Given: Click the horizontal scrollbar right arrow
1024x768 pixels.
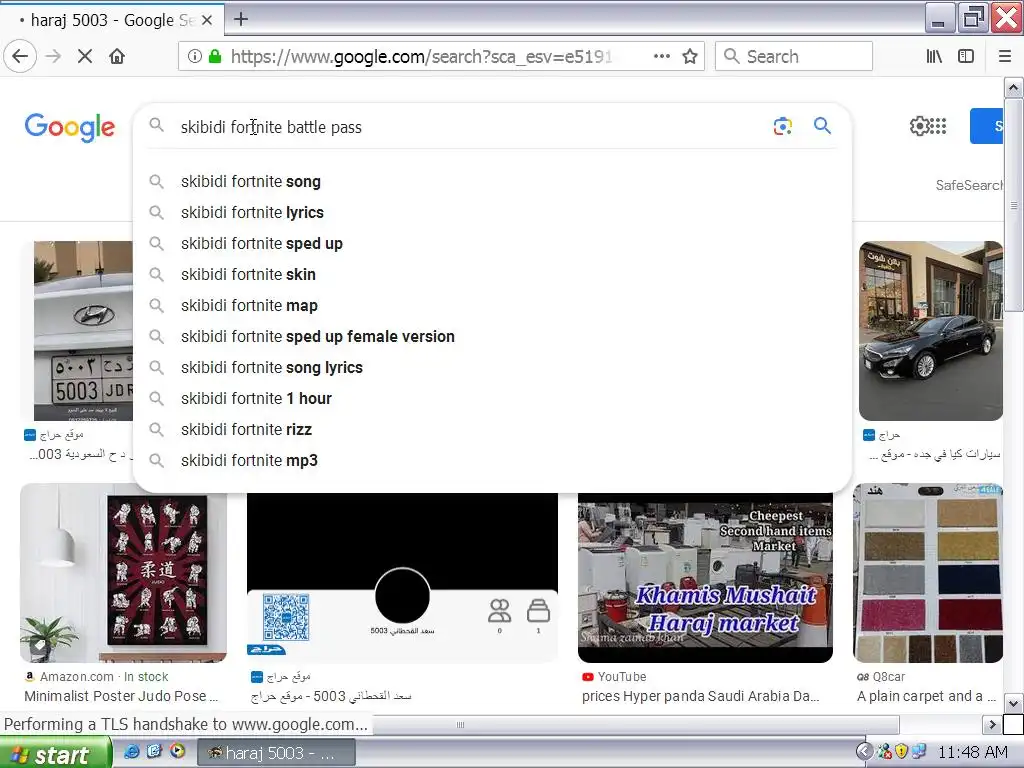Looking at the screenshot, I should tap(992, 724).
